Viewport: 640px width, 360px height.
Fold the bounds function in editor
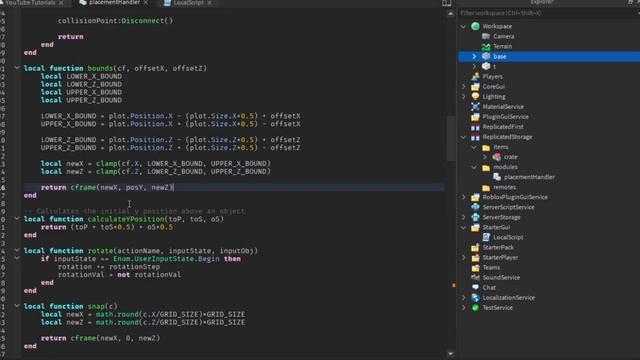point(17,68)
